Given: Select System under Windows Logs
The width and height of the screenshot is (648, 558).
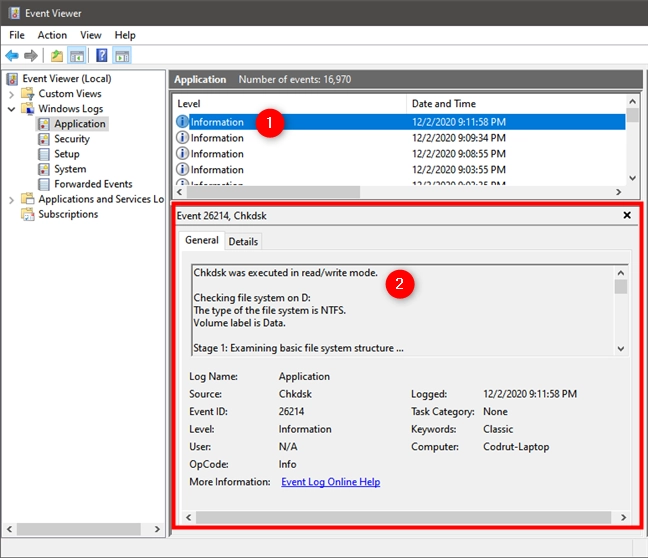Looking at the screenshot, I should [70, 169].
